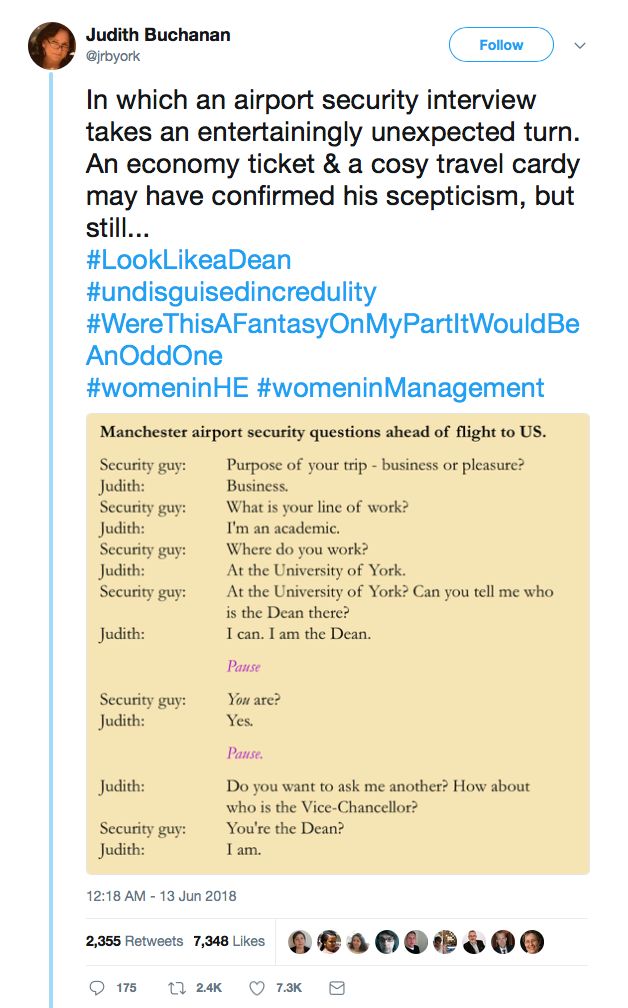The width and height of the screenshot is (628, 1008).
Task: Enlarge the airport security transcript image
Action: [x=338, y=643]
